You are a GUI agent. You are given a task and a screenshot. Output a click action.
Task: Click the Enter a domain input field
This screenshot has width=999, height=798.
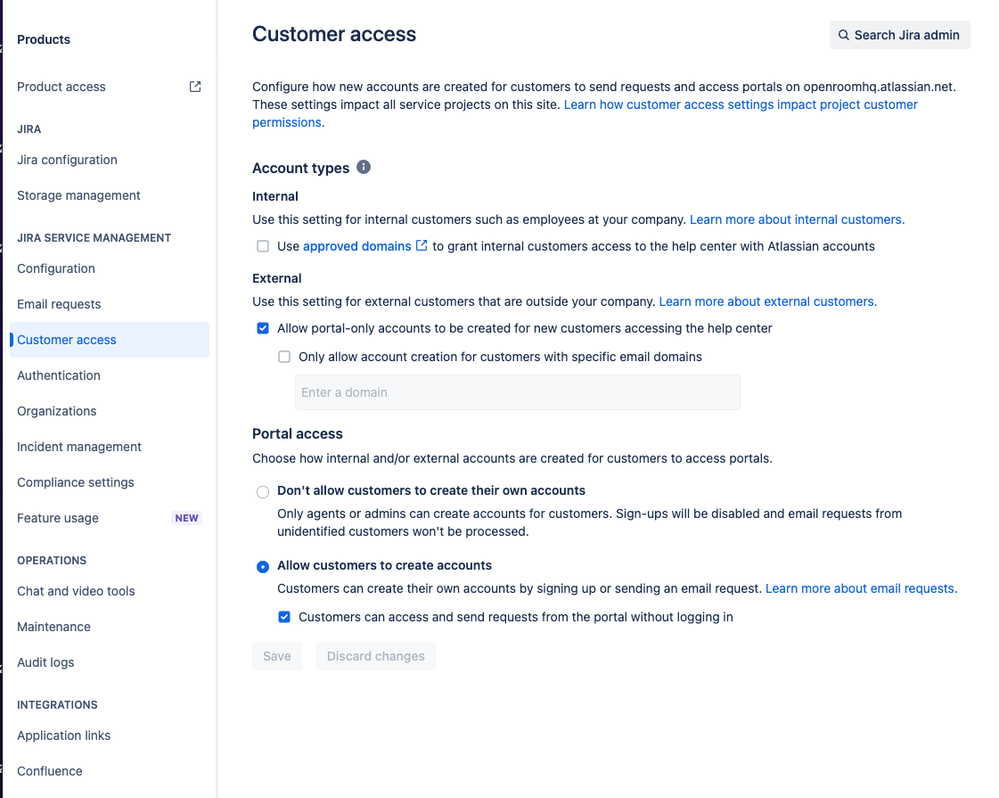tap(517, 392)
